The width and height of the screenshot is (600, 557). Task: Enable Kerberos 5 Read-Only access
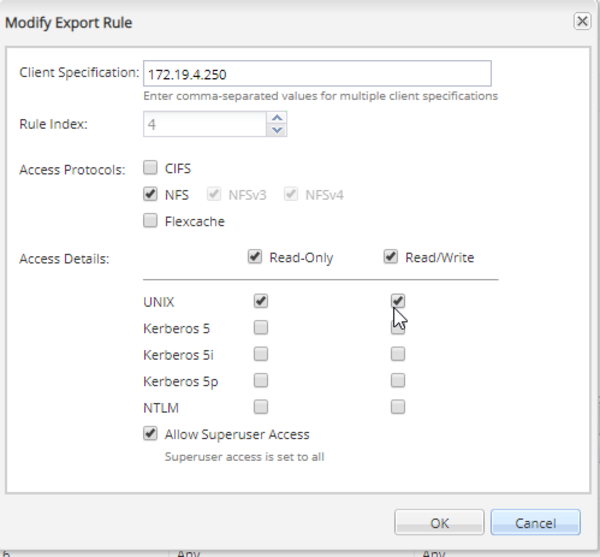261,327
